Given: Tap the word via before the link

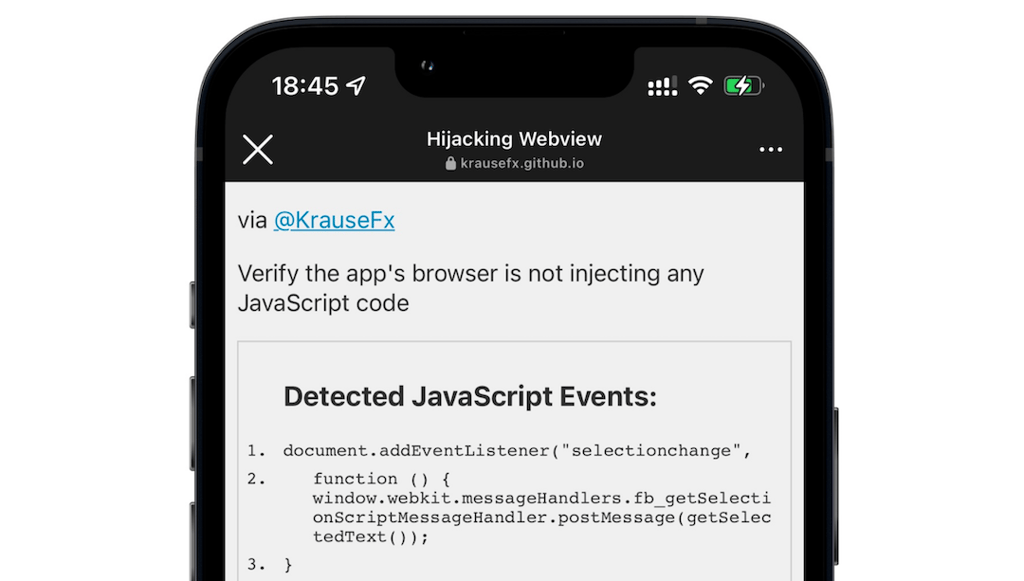Looking at the screenshot, I should [252, 221].
